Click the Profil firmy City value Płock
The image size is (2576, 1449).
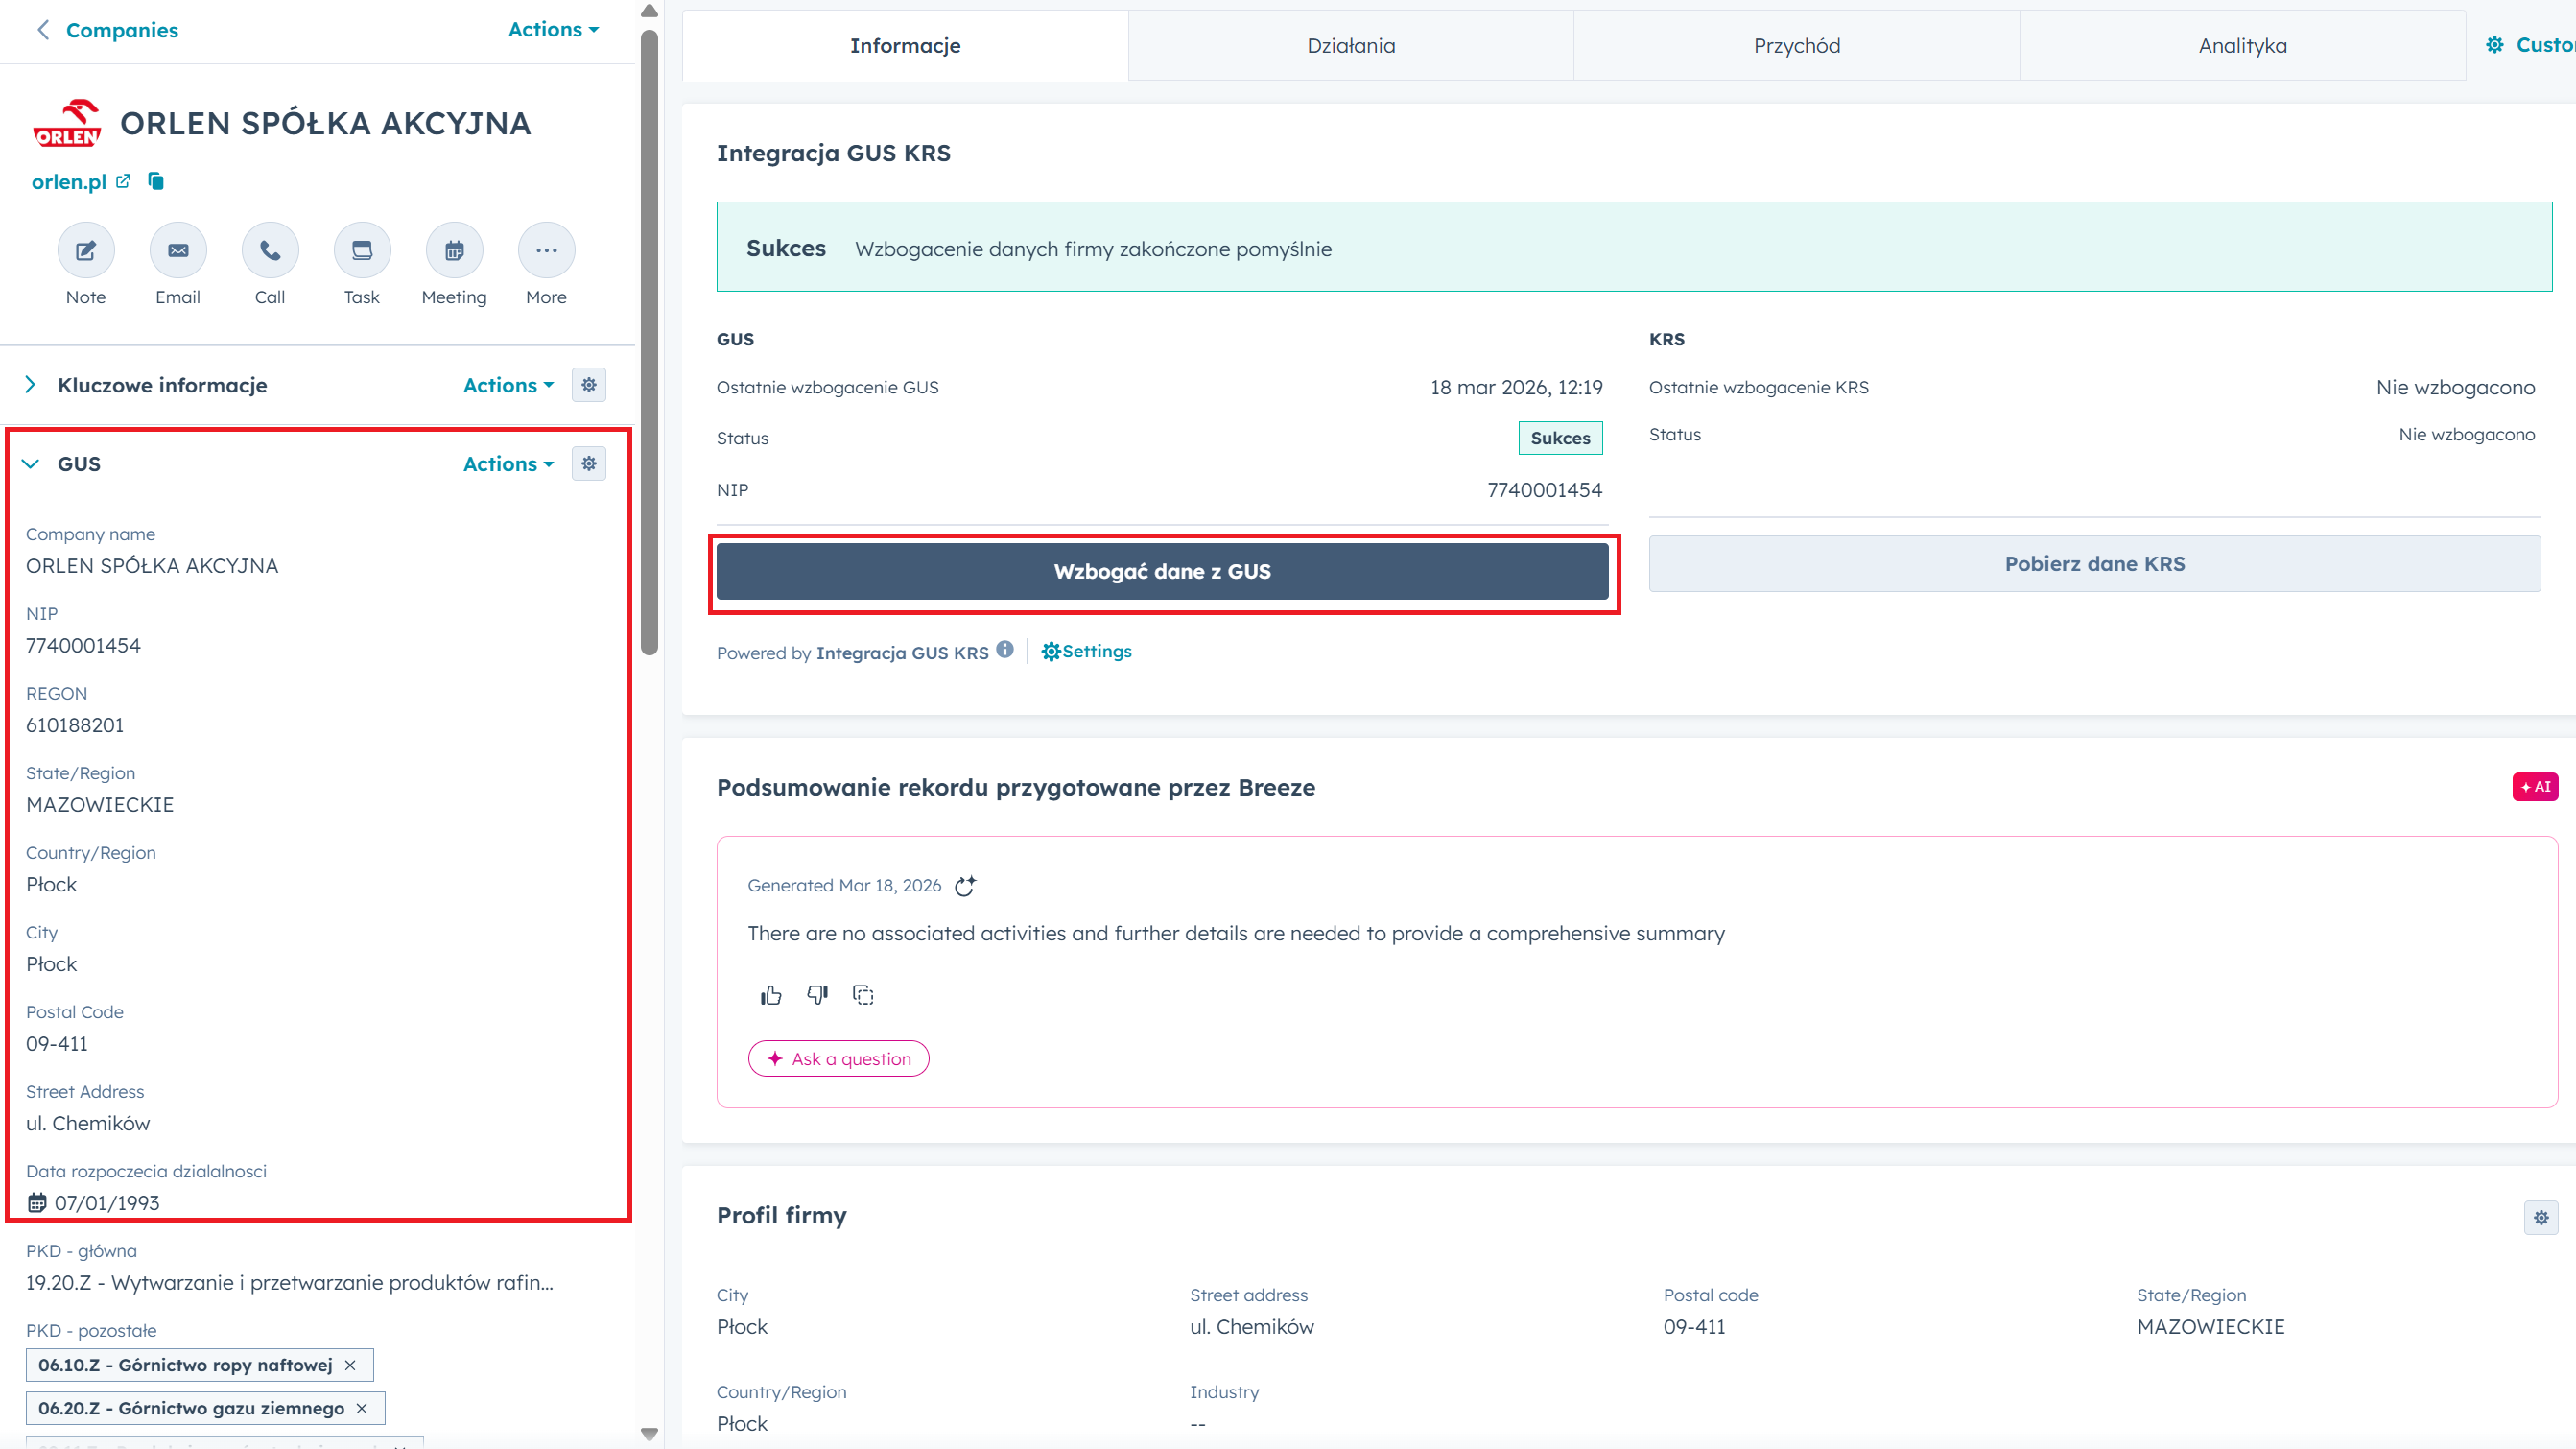[742, 1327]
